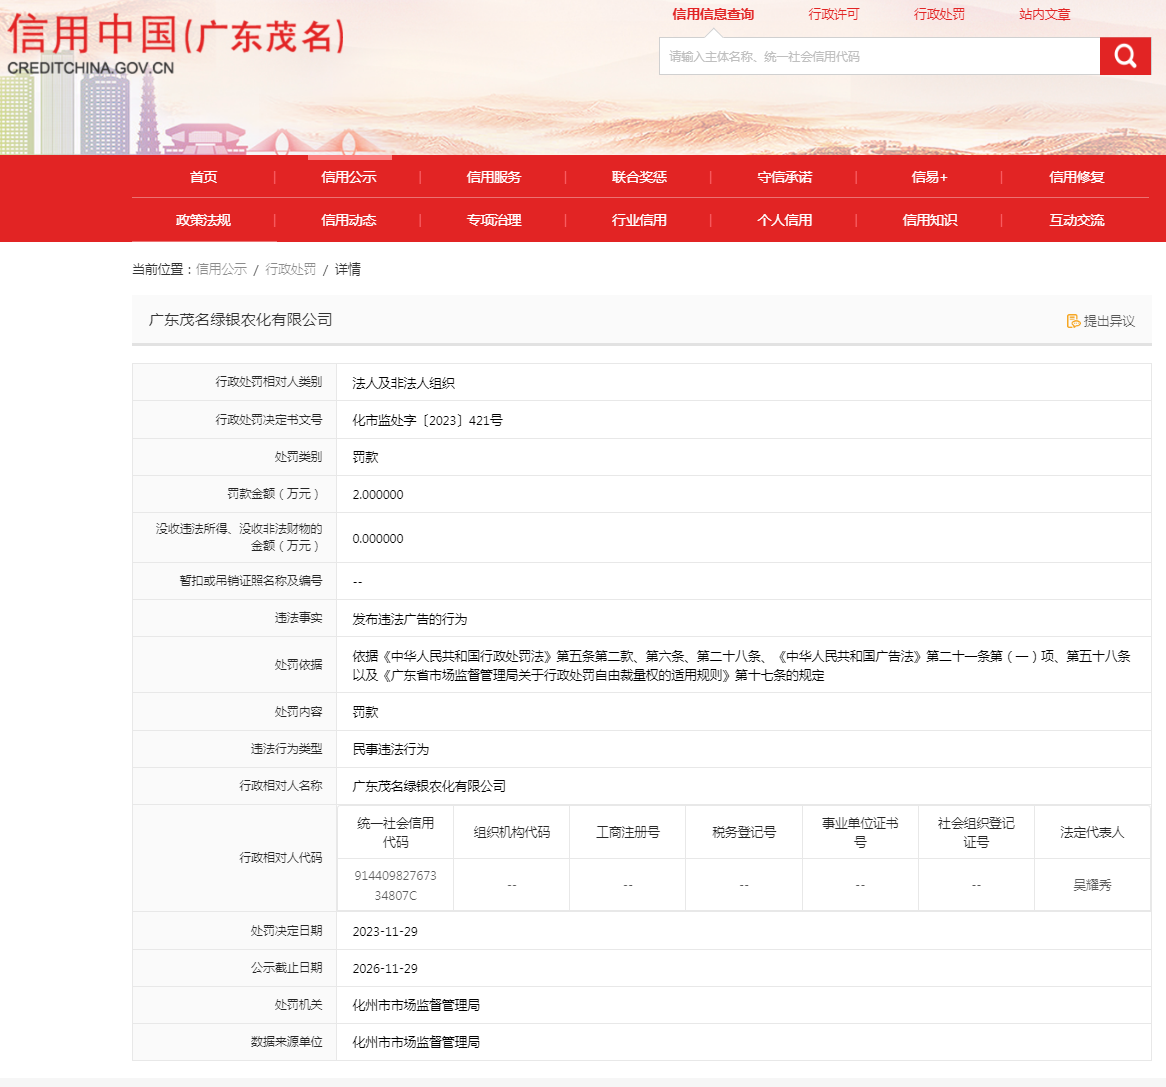Screen dimensions: 1166x1087
Task: Go to 行业信用 section
Action: 639,220
